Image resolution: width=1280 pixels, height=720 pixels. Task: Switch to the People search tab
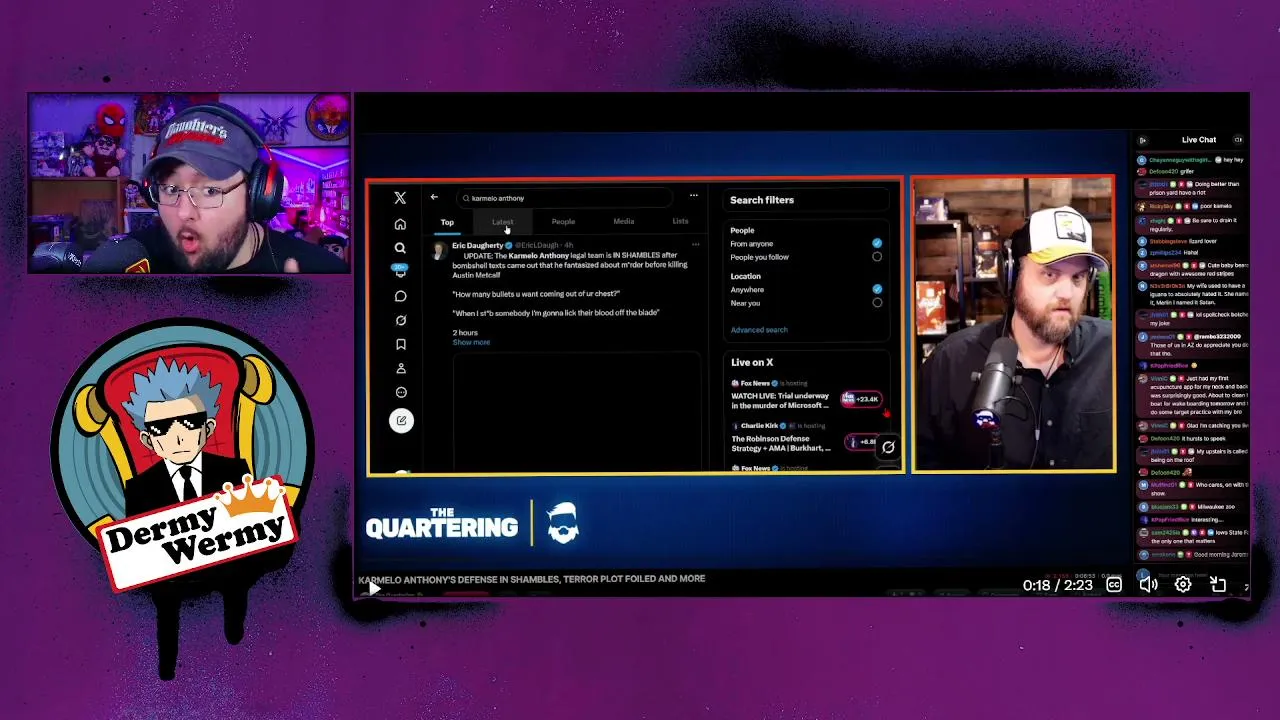pos(563,222)
